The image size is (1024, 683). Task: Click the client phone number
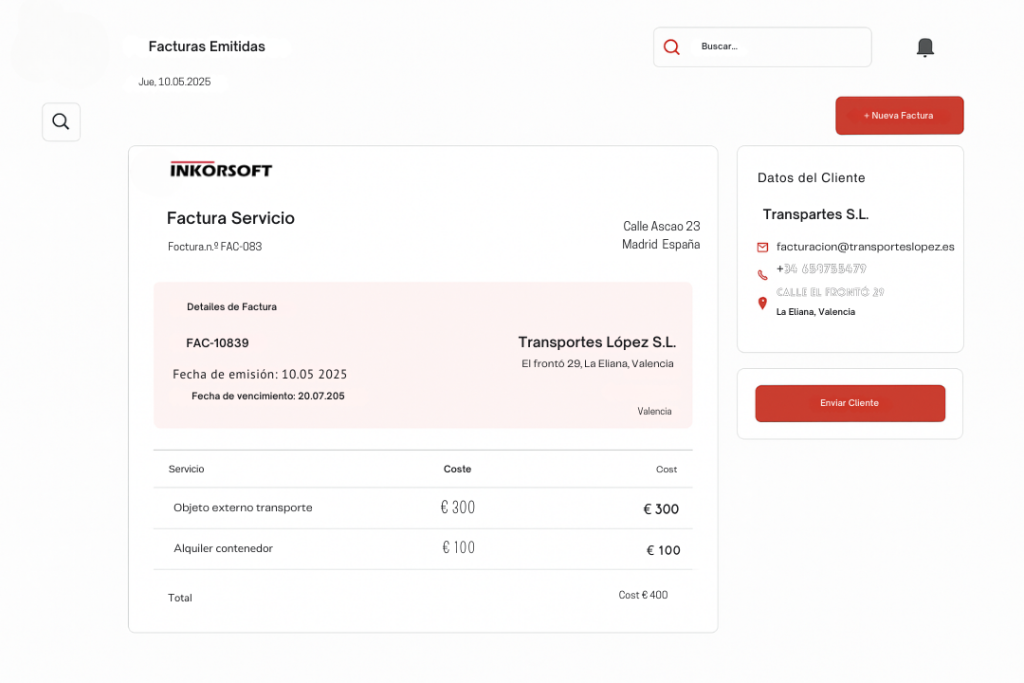tap(821, 269)
